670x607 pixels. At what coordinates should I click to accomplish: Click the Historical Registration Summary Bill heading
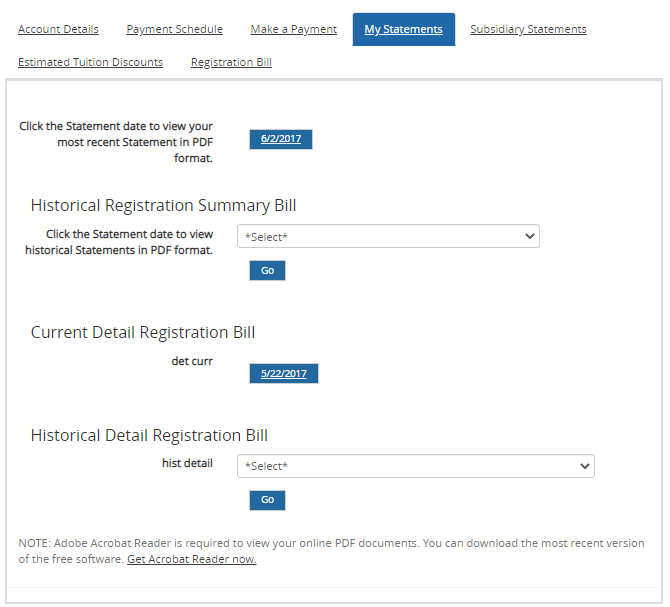pyautogui.click(x=163, y=205)
